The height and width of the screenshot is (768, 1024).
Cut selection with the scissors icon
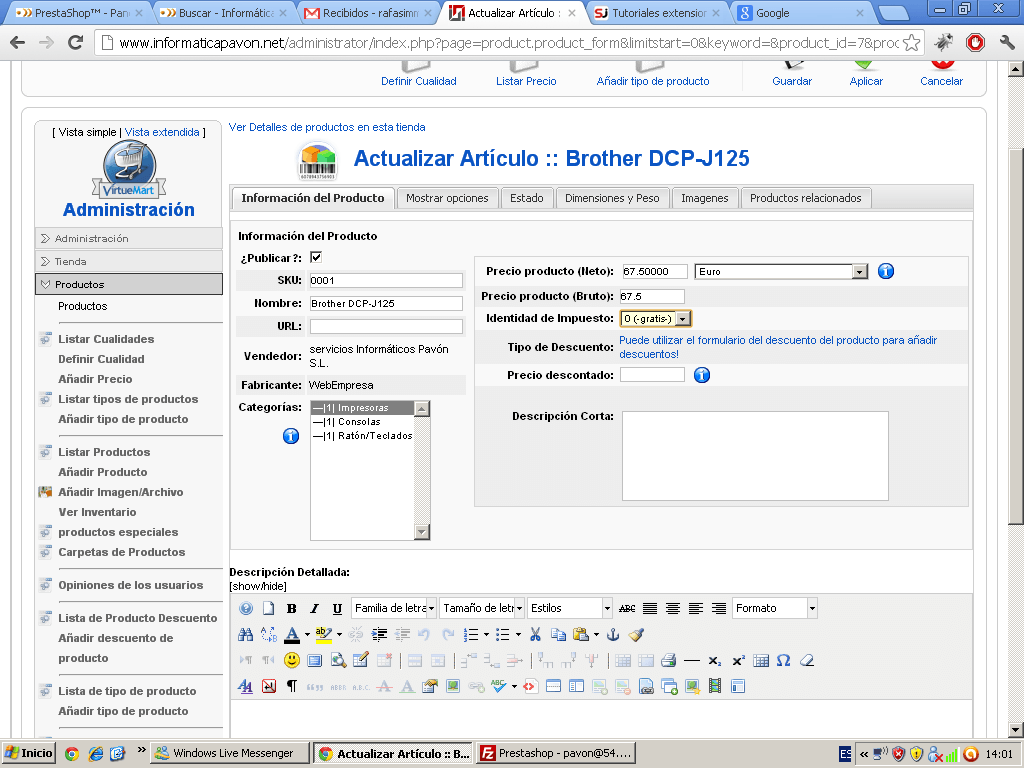(x=536, y=634)
